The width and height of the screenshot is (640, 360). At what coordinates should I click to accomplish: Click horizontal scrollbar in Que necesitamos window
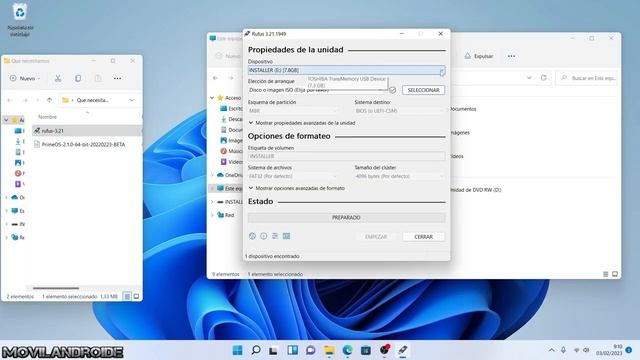(56, 288)
